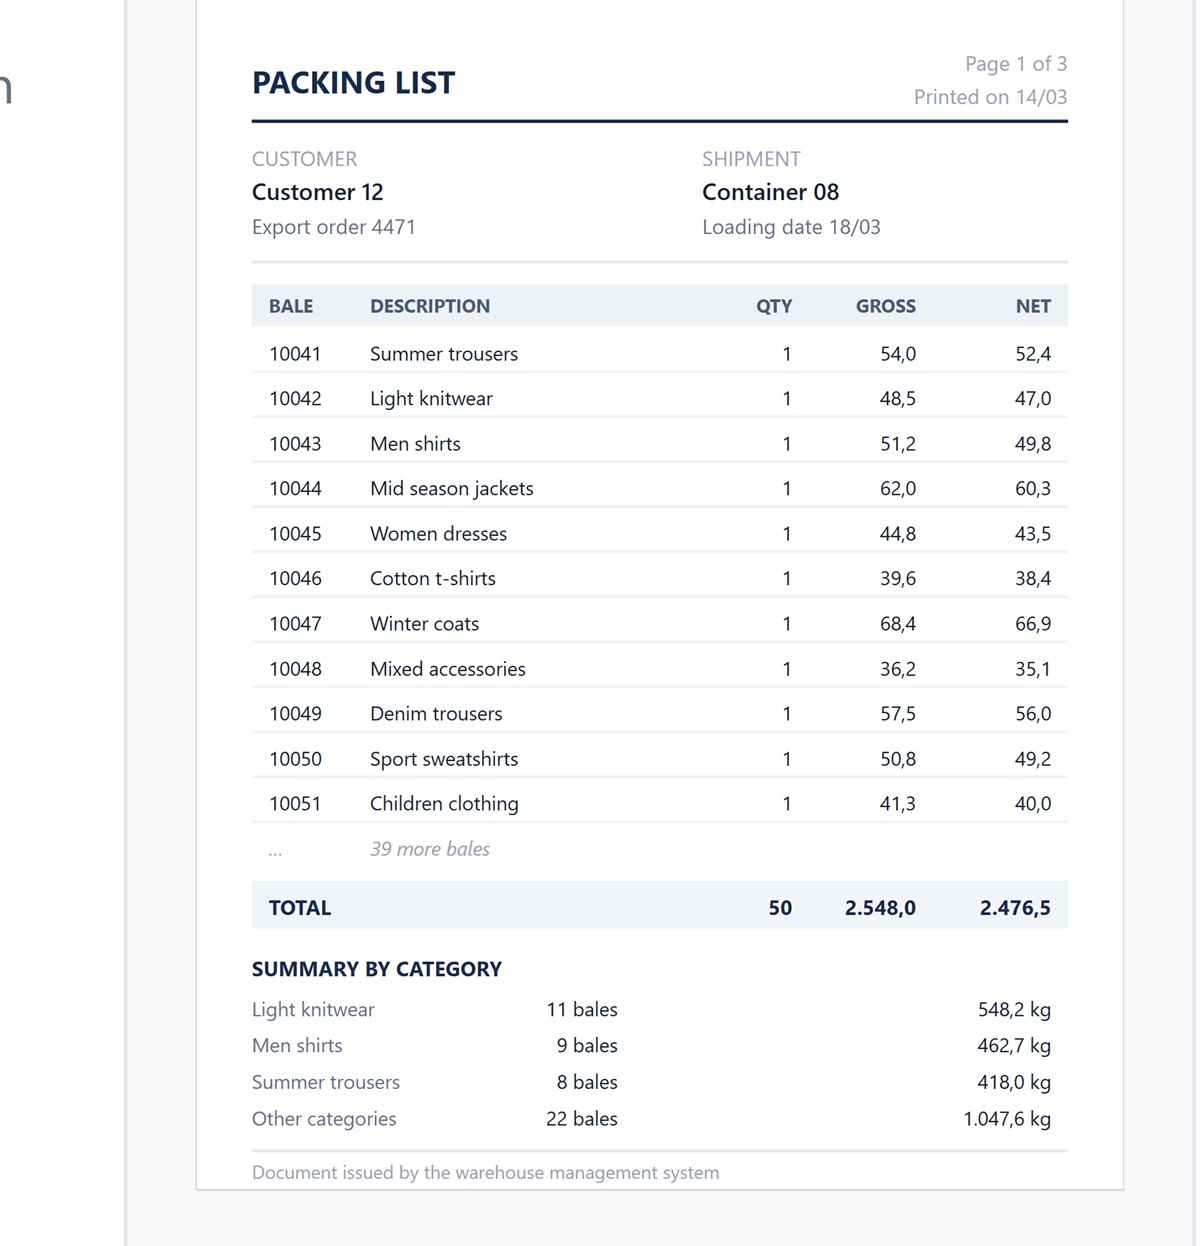
Task: Click the SUMMARY BY CATEGORY heading
Action: click(x=377, y=969)
